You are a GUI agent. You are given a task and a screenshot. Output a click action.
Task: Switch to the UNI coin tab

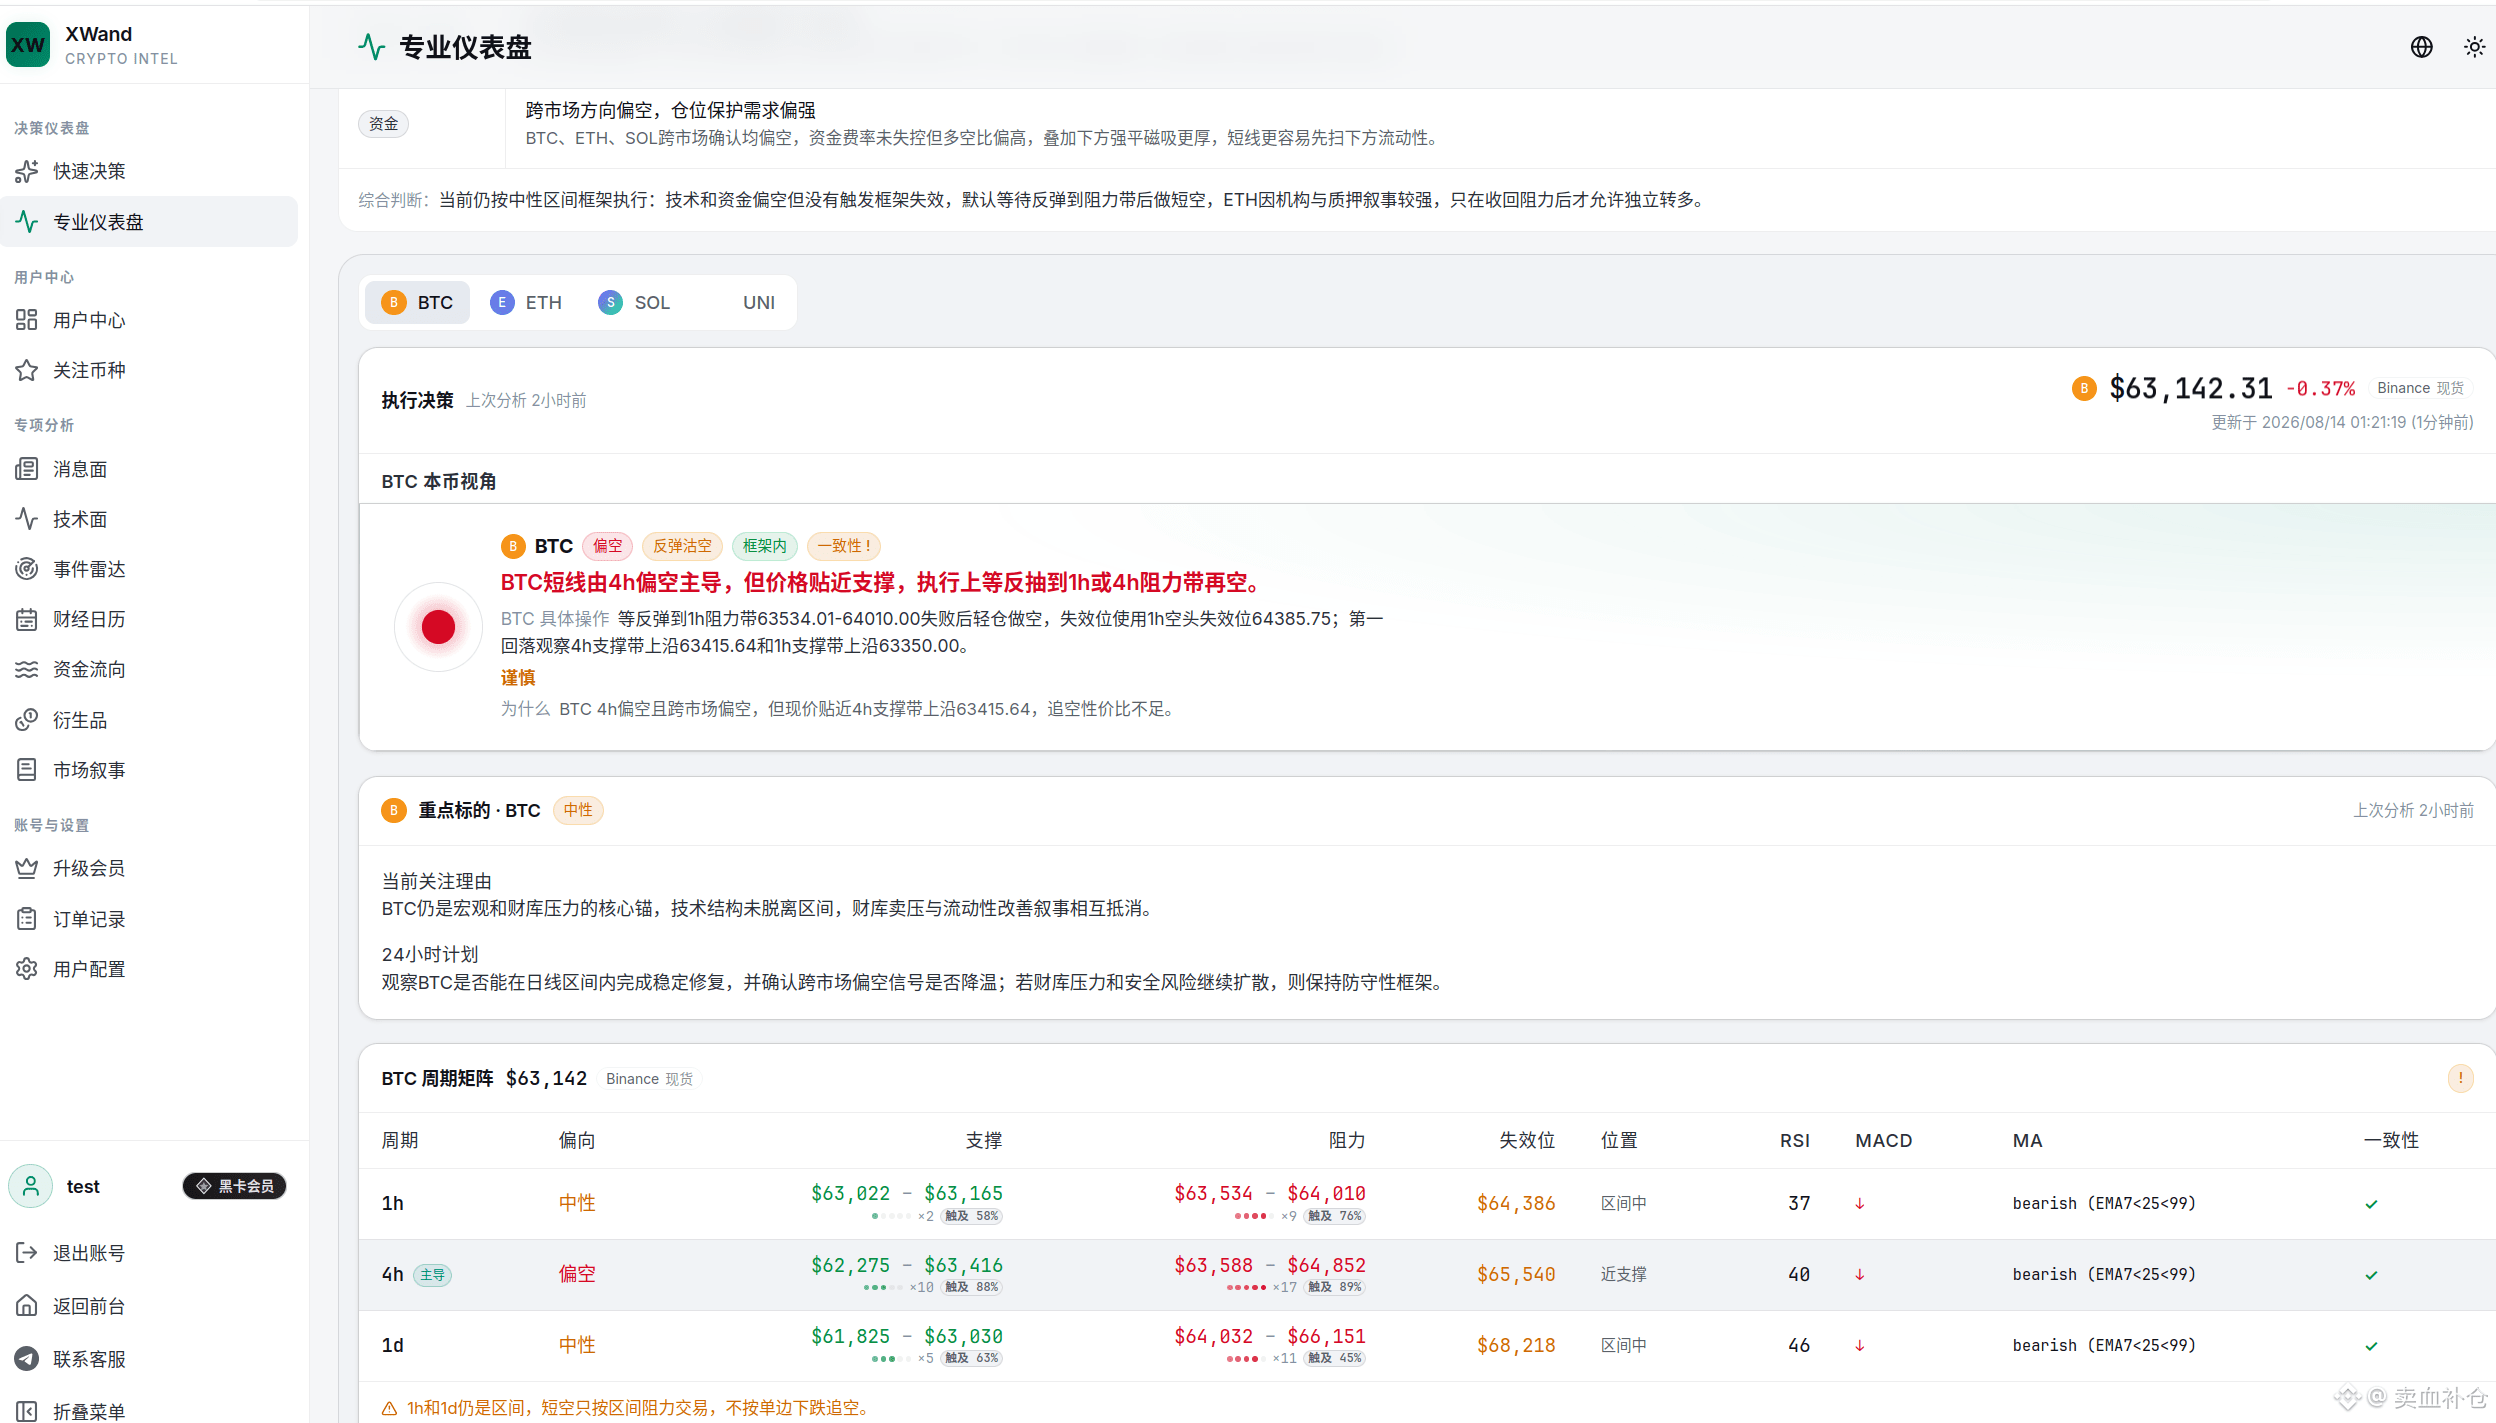741,303
